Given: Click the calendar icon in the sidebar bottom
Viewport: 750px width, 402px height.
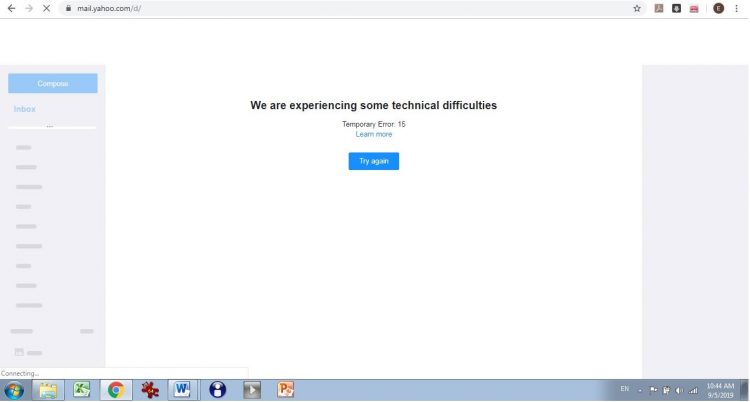Looking at the screenshot, I should pos(19,352).
